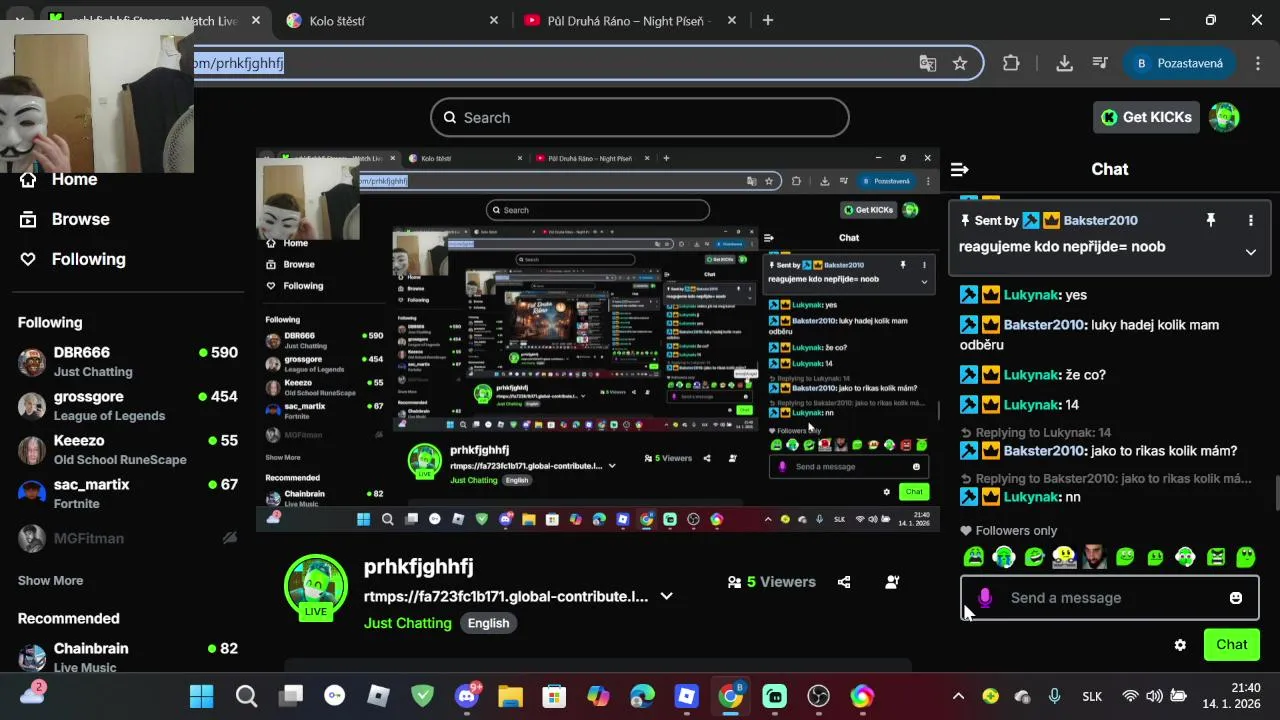The height and width of the screenshot is (720, 1280).
Task: Insert the green laughing emote
Action: (x=1034, y=557)
